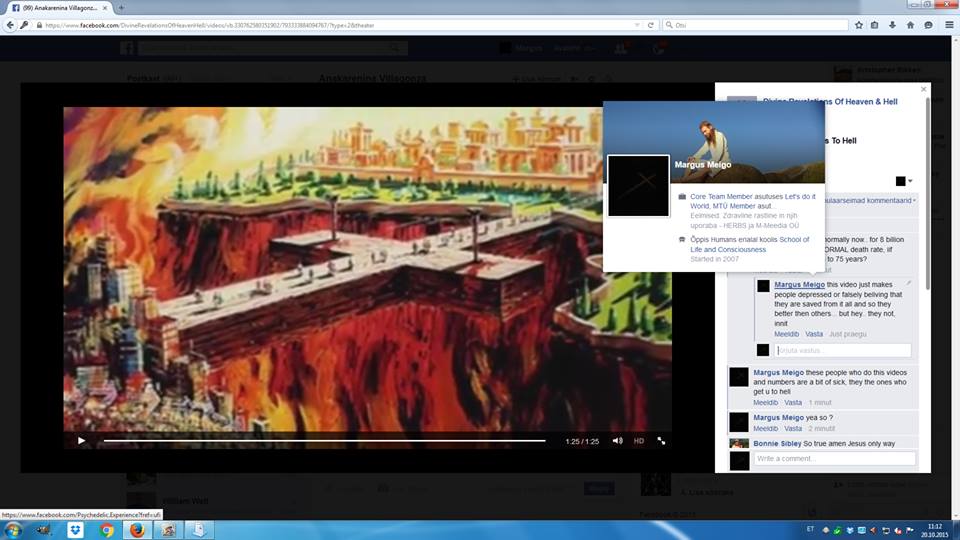Like the 'yea so ?' comment
The width and height of the screenshot is (960, 540).
(765, 429)
